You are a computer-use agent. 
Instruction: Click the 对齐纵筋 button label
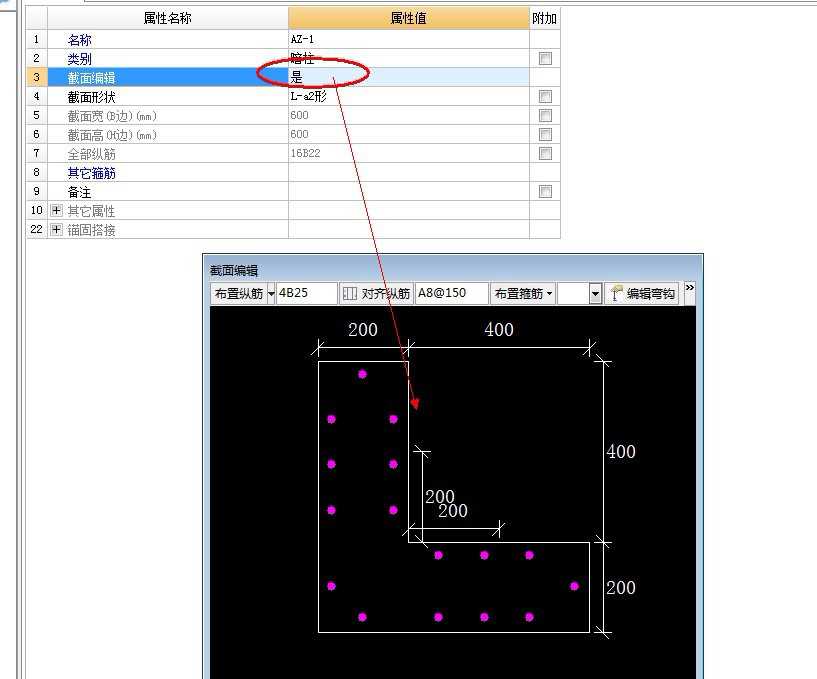coord(386,294)
